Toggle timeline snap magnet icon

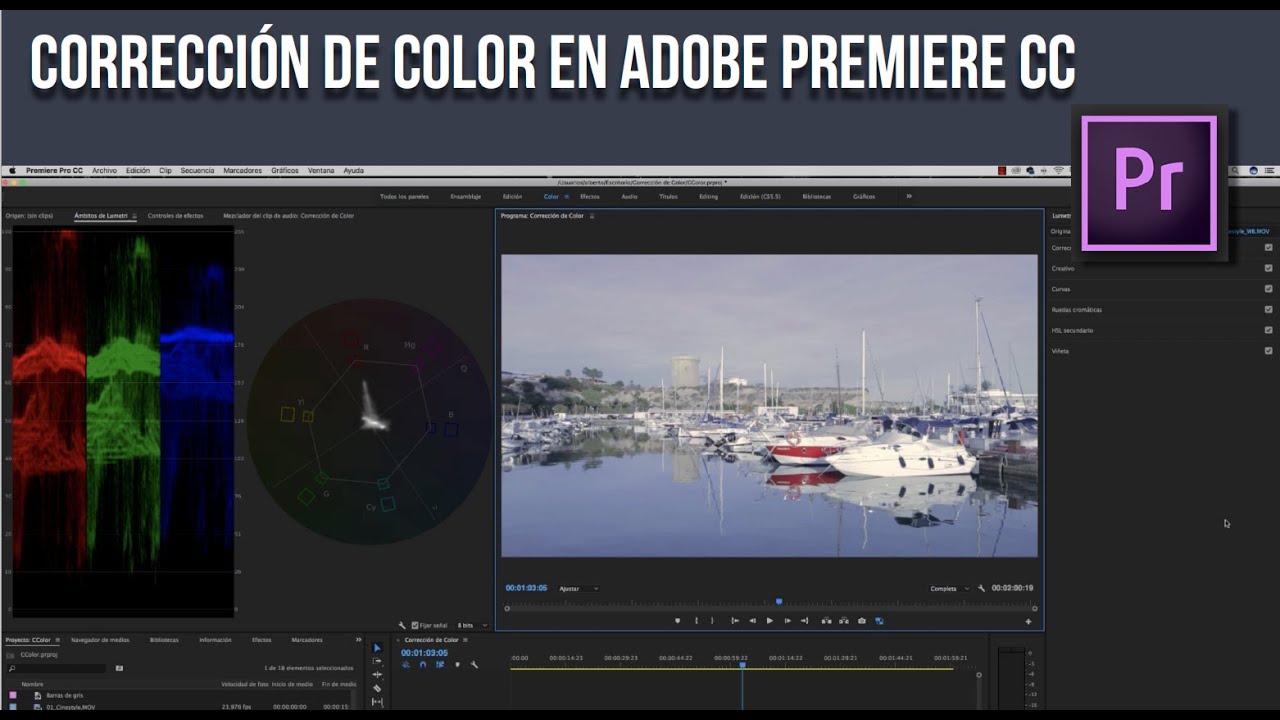coord(423,664)
